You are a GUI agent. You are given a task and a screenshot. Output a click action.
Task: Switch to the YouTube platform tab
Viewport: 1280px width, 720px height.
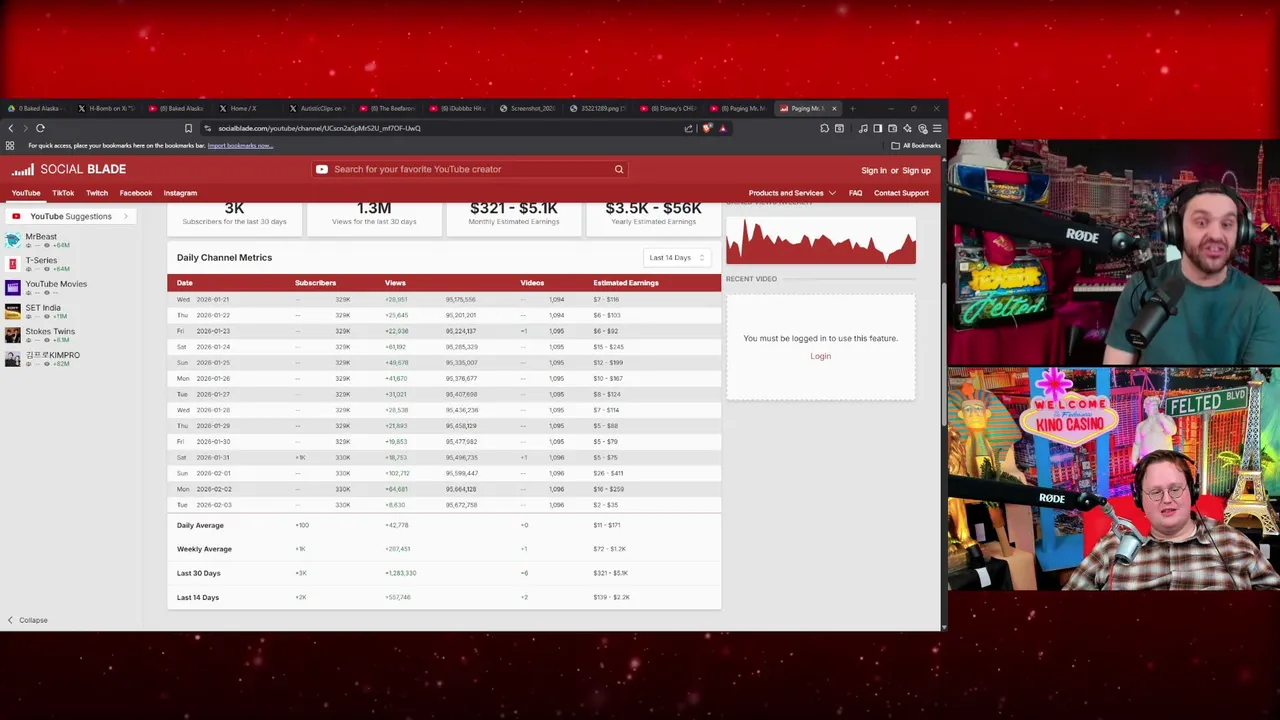pyautogui.click(x=26, y=193)
